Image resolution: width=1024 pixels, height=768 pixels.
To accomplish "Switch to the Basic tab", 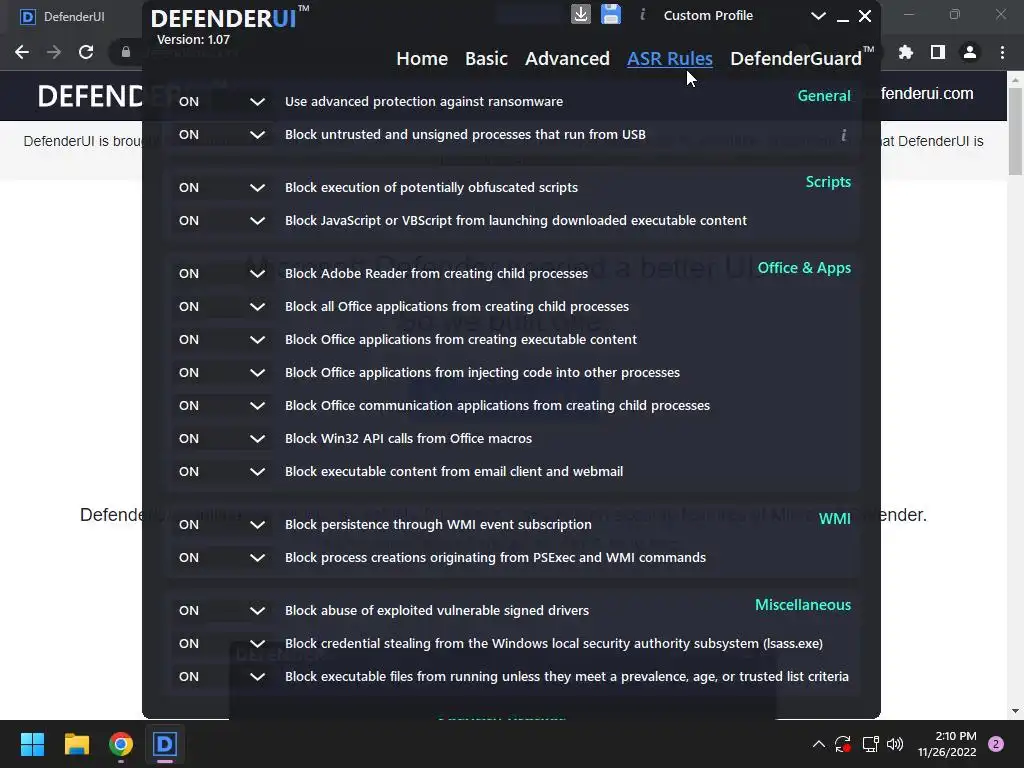I will (x=486, y=59).
